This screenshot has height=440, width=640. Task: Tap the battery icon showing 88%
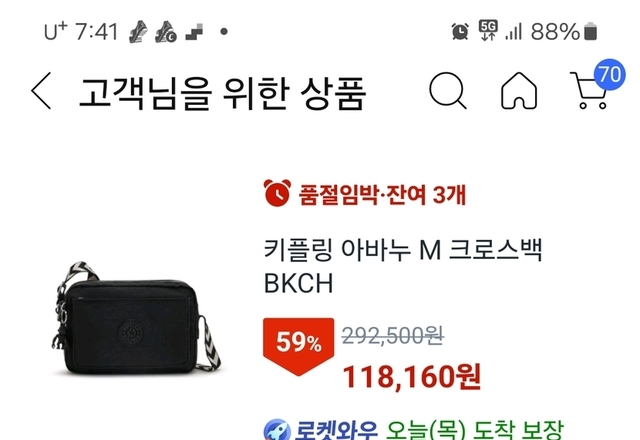pos(591,31)
